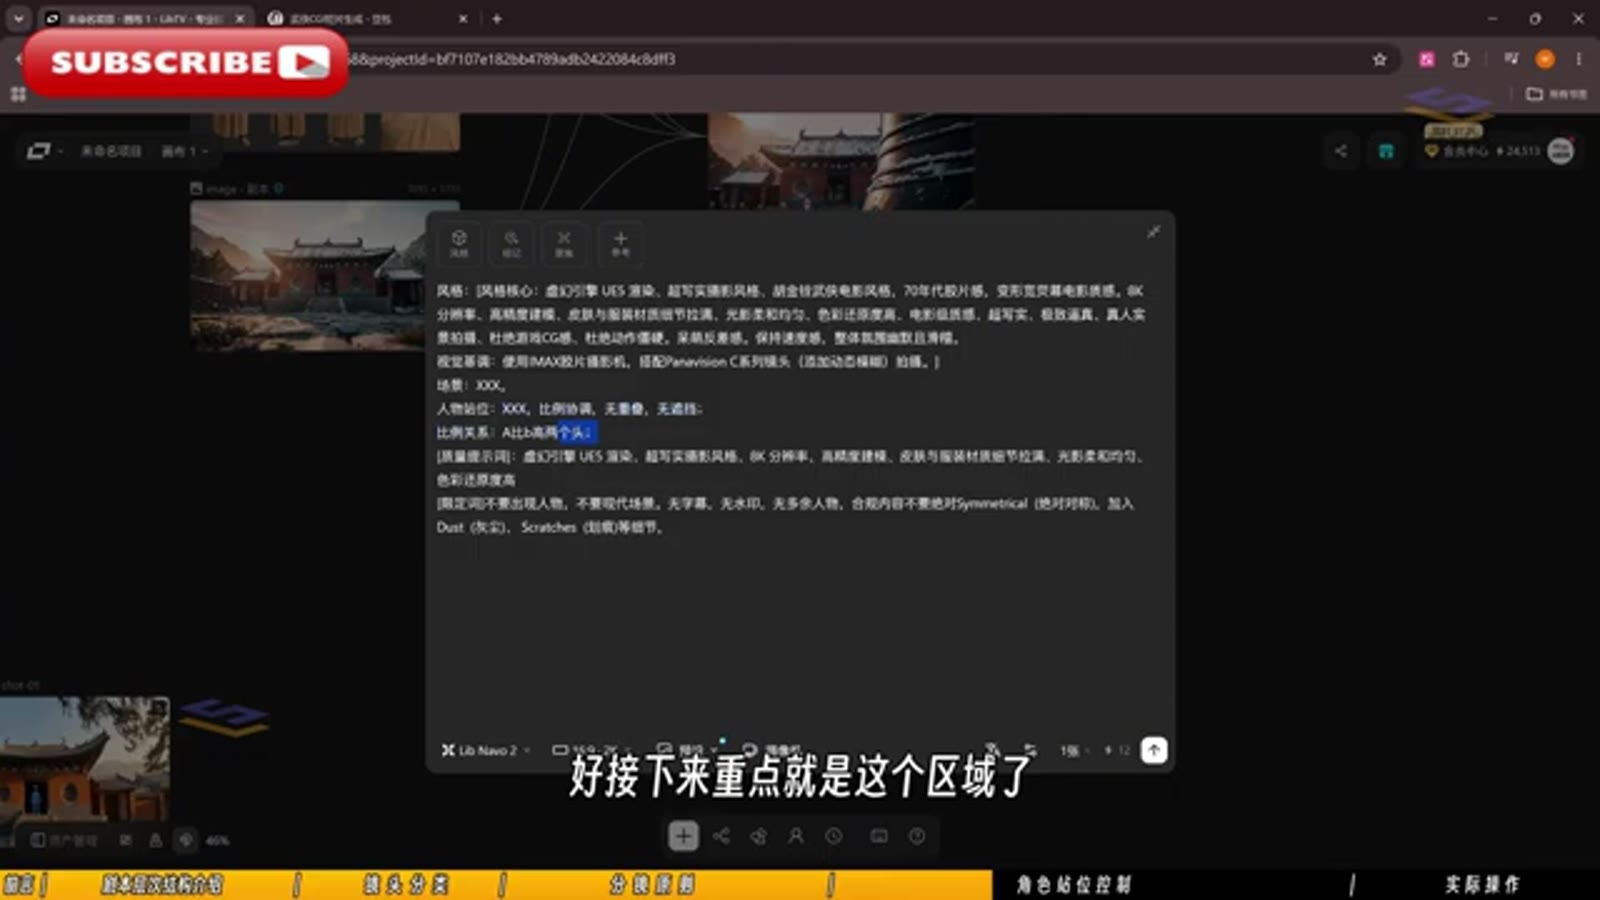
Task: Click the person icon in the bottom canvas toolbar
Action: (x=796, y=836)
